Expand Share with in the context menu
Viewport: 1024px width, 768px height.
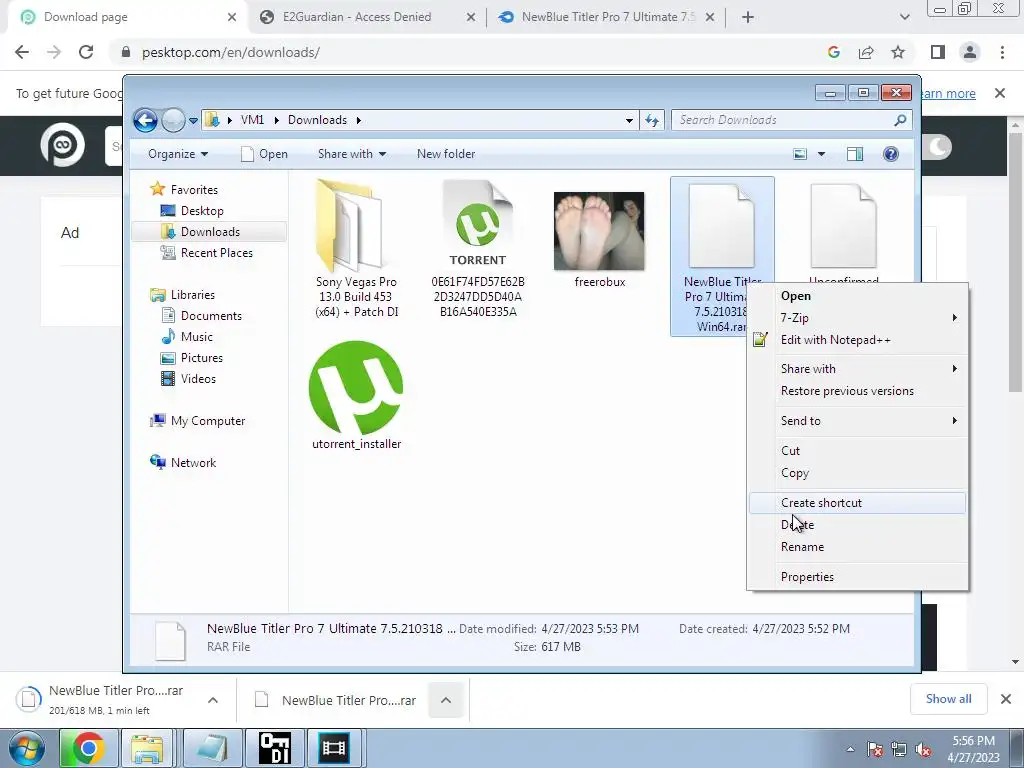pos(857,369)
